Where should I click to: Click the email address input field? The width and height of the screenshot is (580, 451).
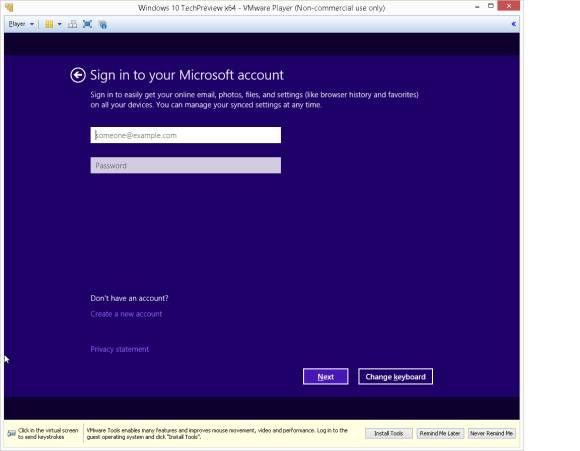[186, 135]
